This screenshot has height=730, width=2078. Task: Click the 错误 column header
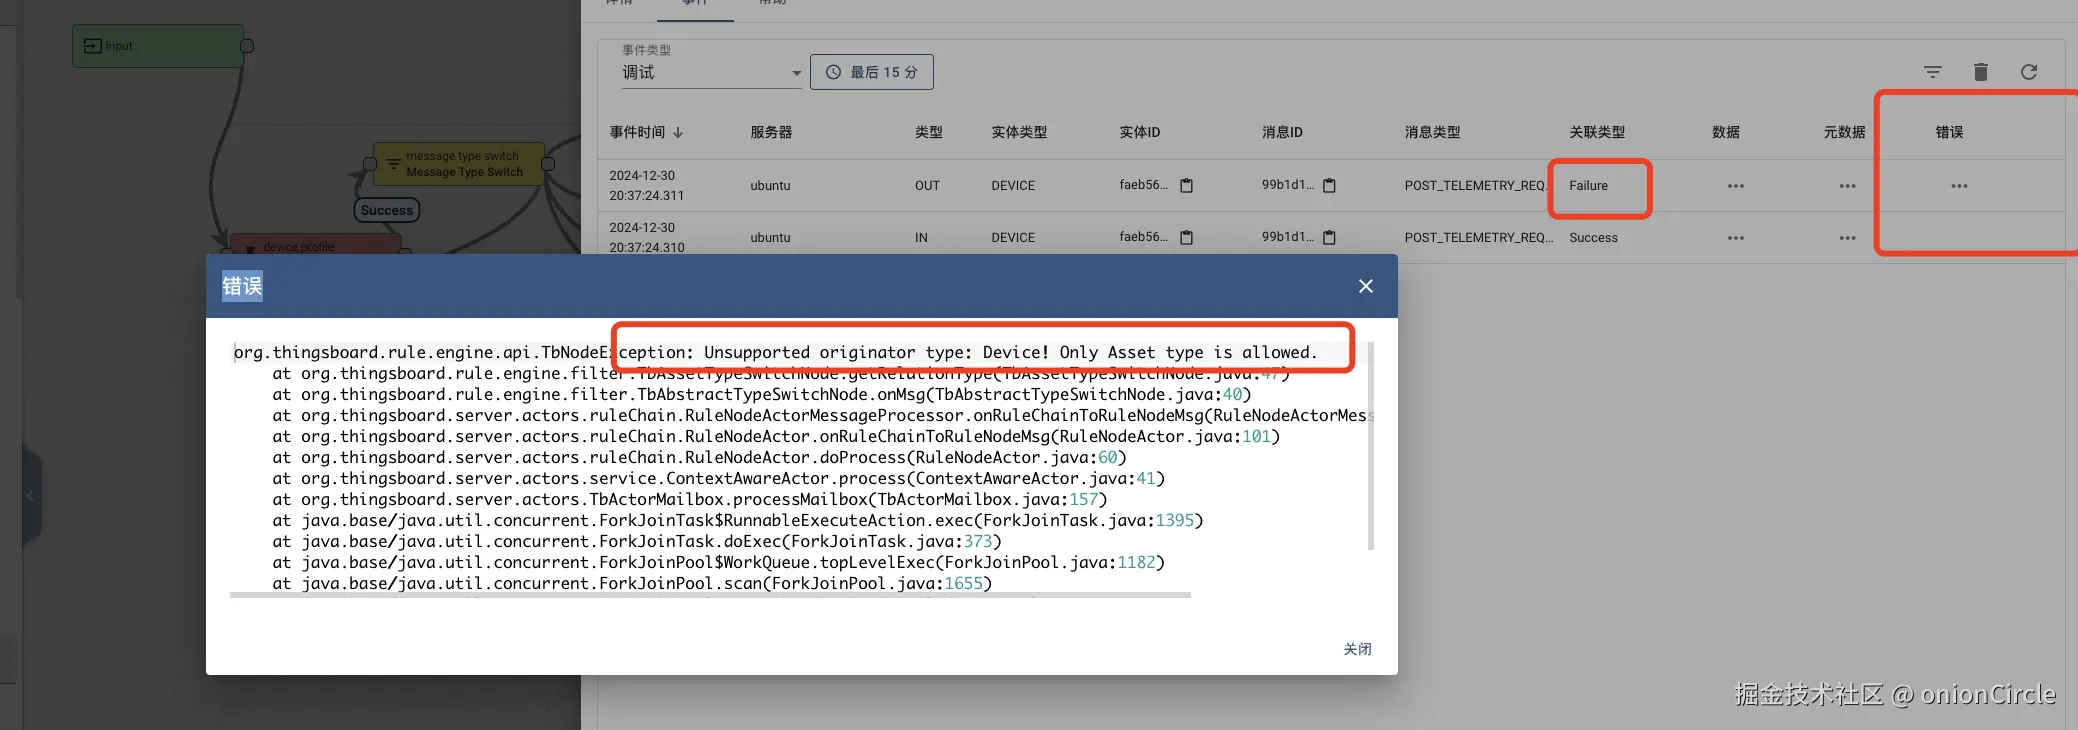[x=1949, y=132]
